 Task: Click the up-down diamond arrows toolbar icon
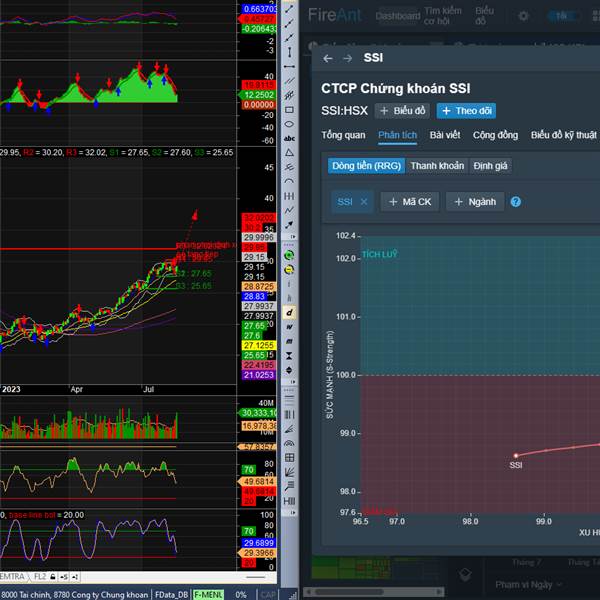(289, 370)
